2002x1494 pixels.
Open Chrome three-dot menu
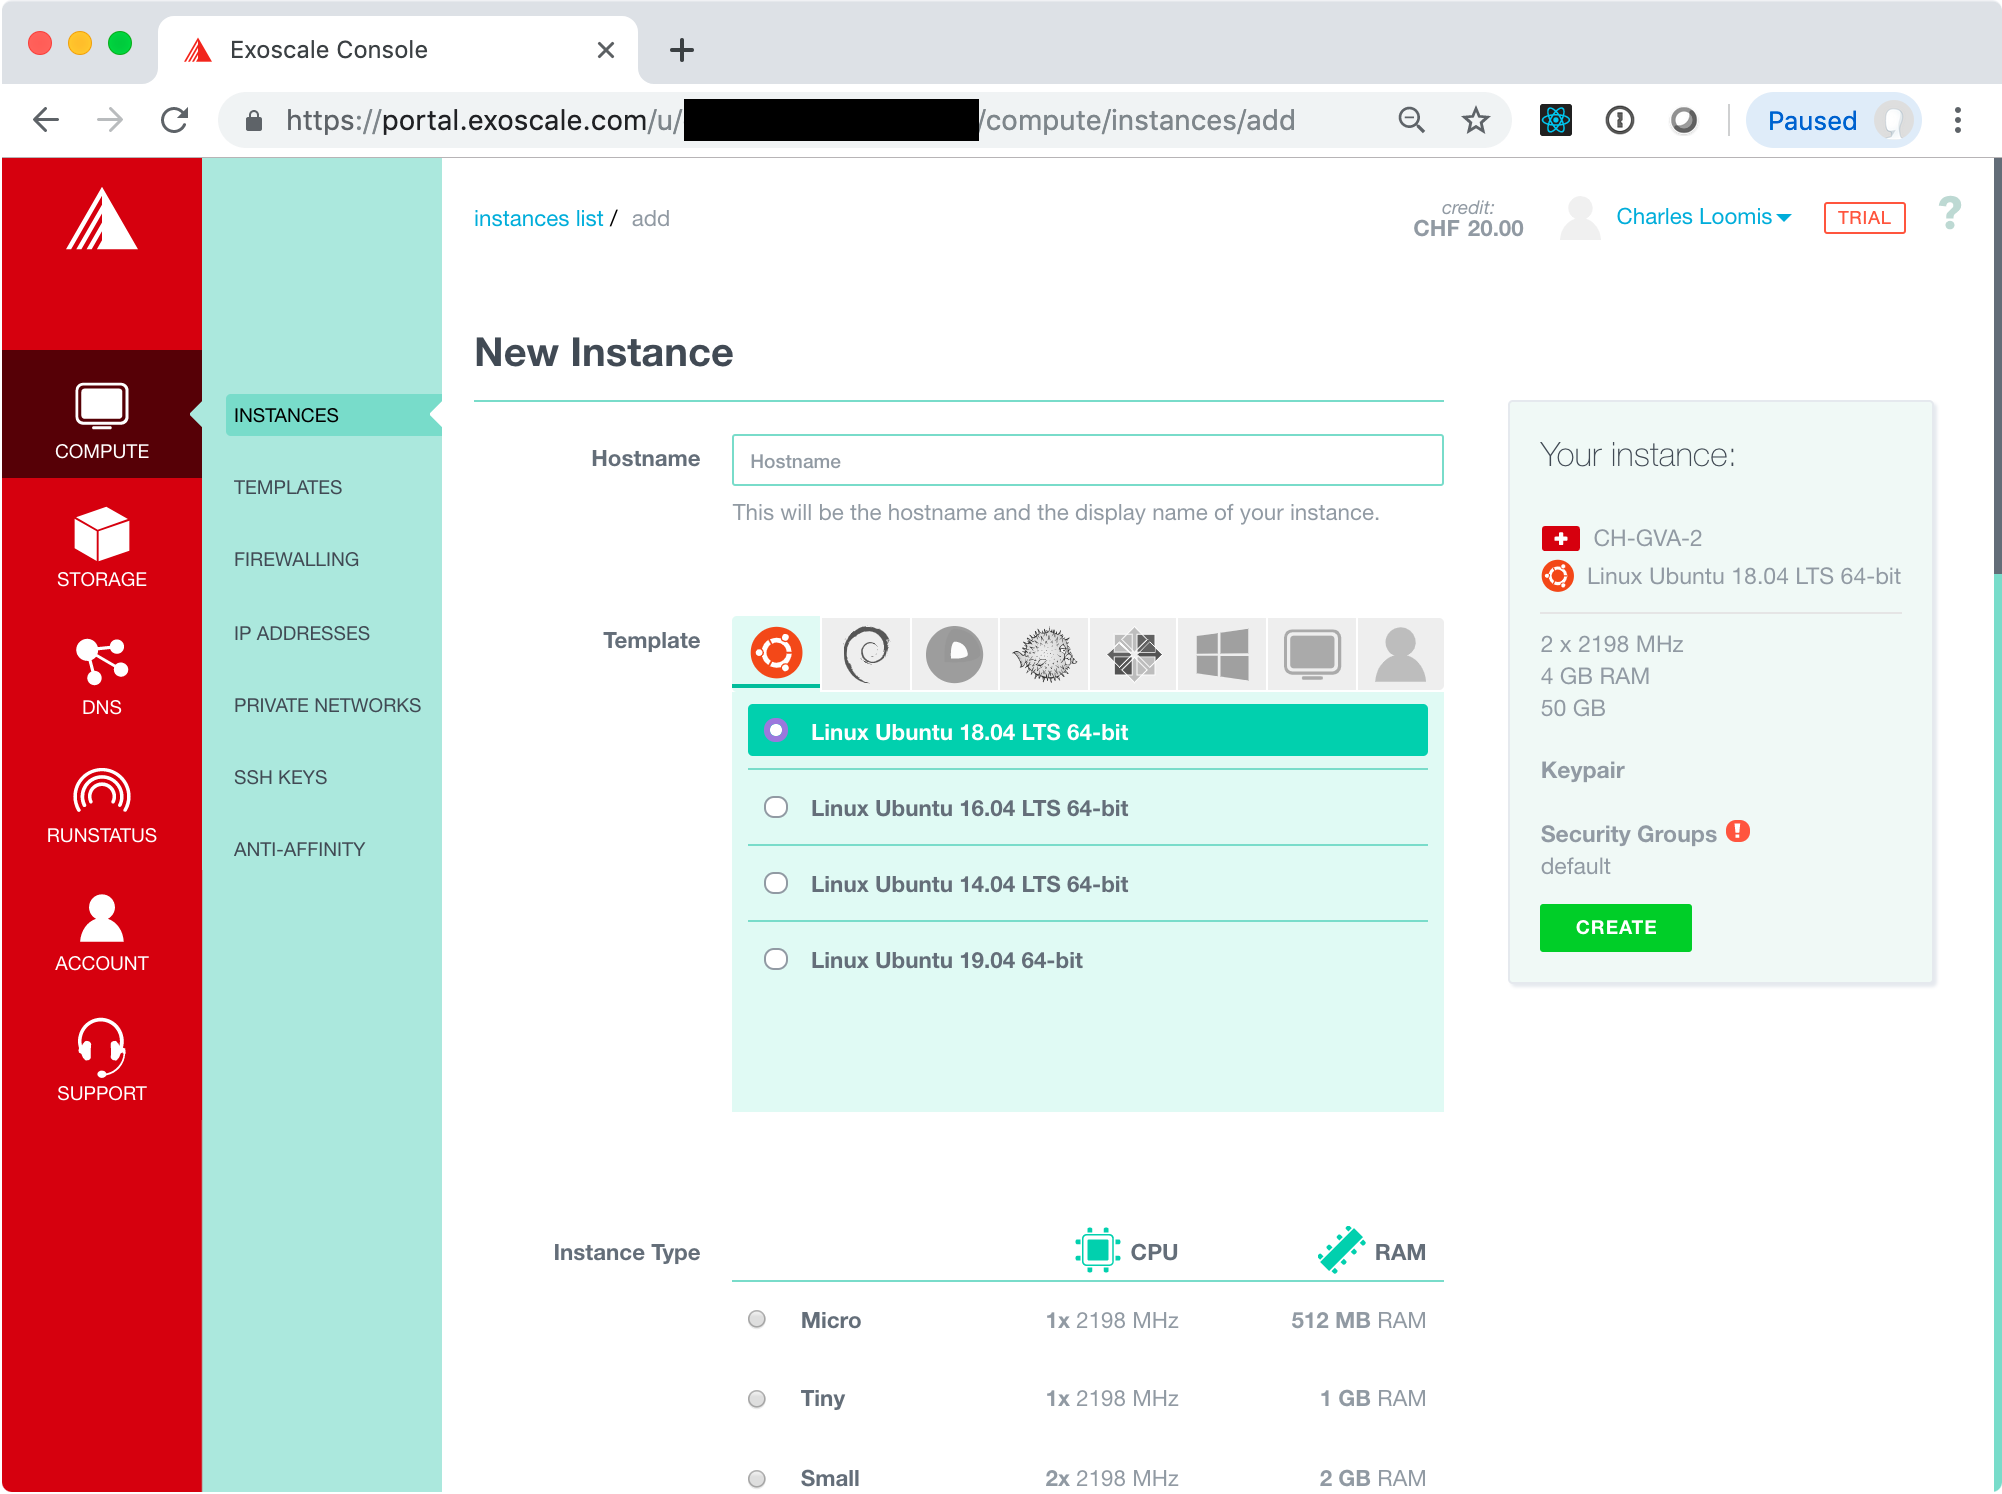[x=1958, y=120]
